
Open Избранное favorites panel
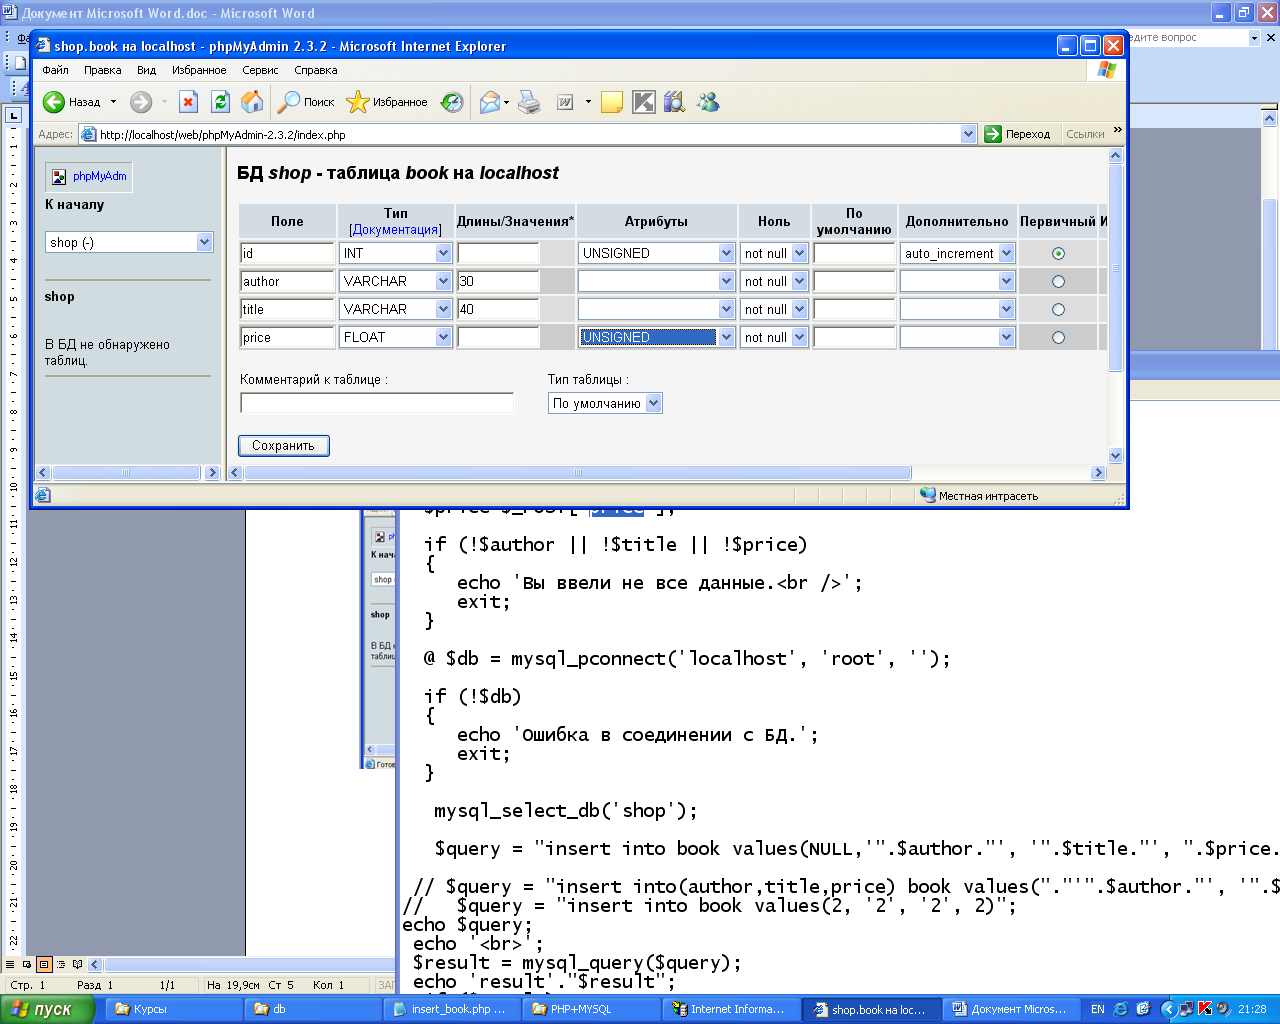point(387,102)
